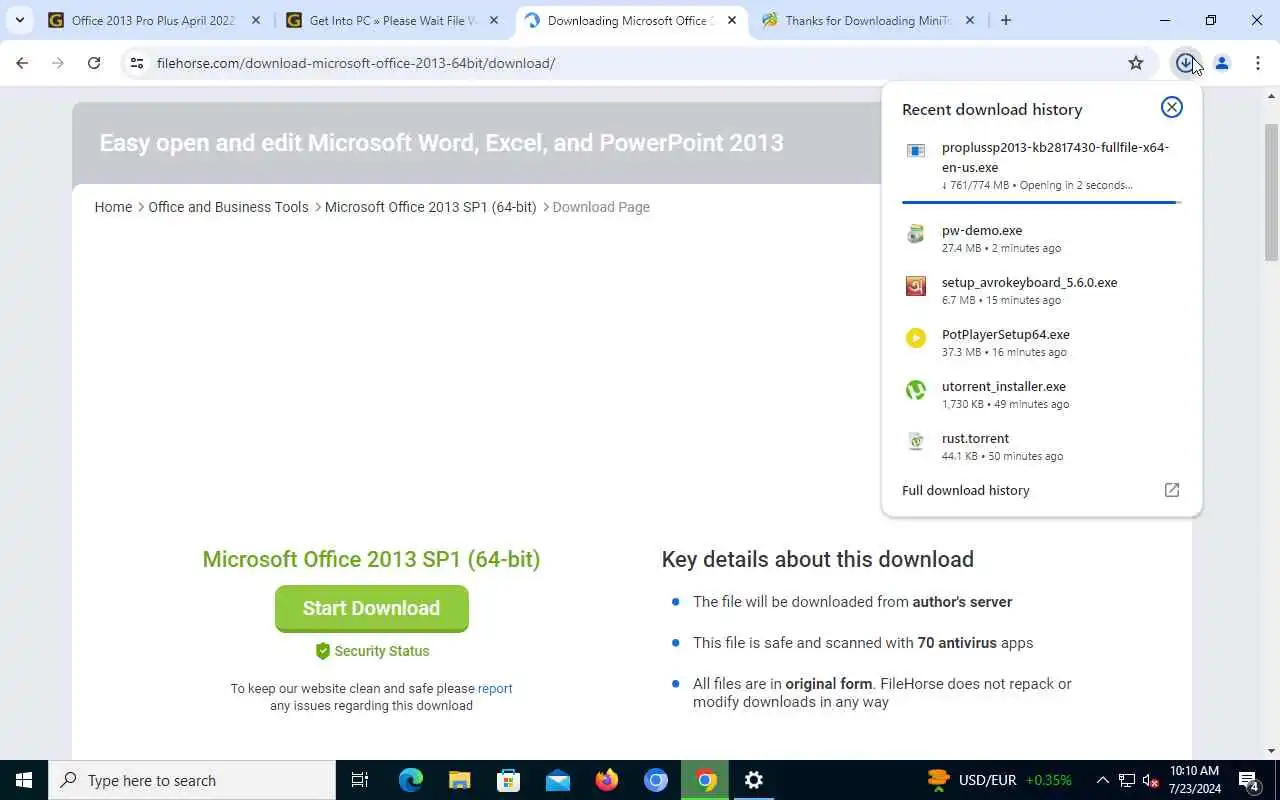
Task: Close the Get Into PC tab
Action: click(493, 20)
